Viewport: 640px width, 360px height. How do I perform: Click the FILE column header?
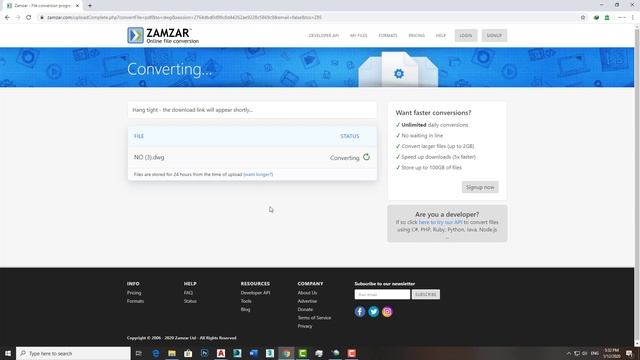139,136
